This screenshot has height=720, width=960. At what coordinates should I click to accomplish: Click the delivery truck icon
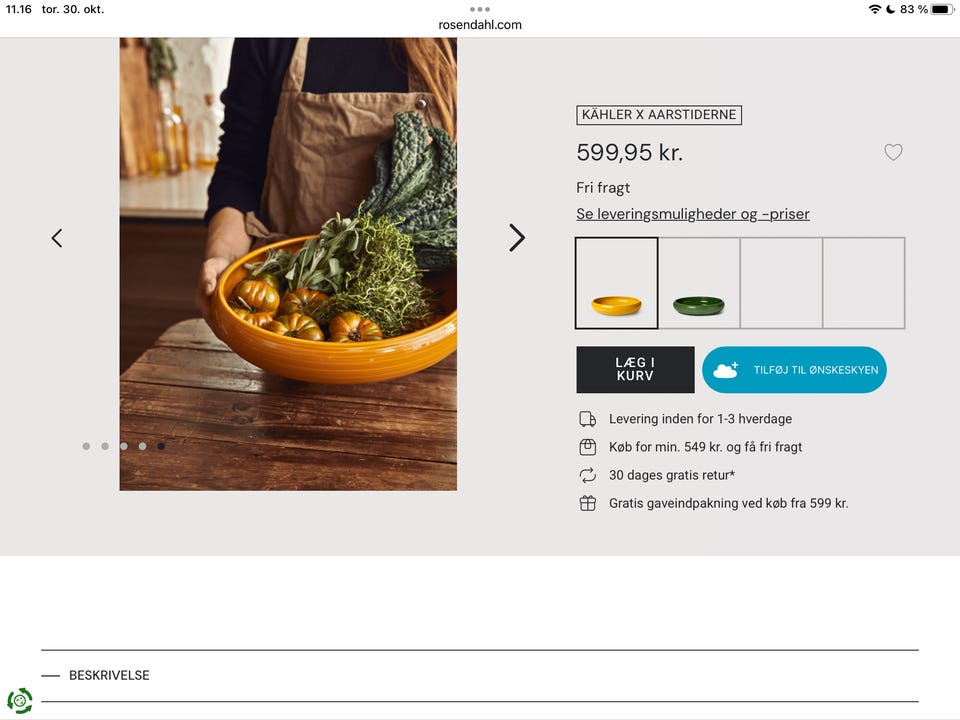[x=587, y=419]
